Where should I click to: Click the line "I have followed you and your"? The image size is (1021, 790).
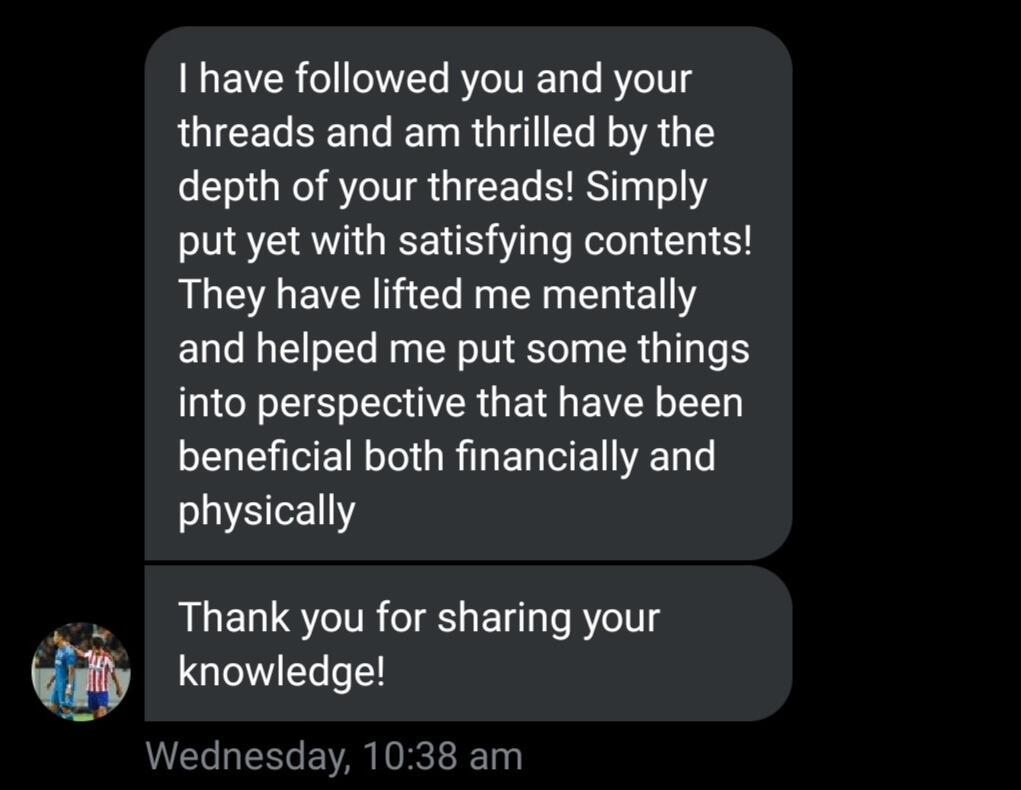pos(435,80)
